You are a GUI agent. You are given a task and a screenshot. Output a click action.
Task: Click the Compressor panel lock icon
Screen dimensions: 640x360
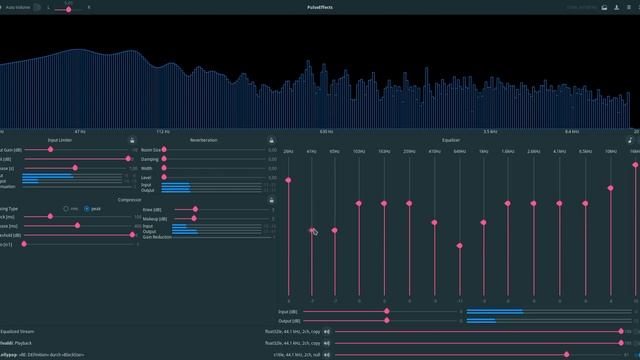tap(271, 200)
